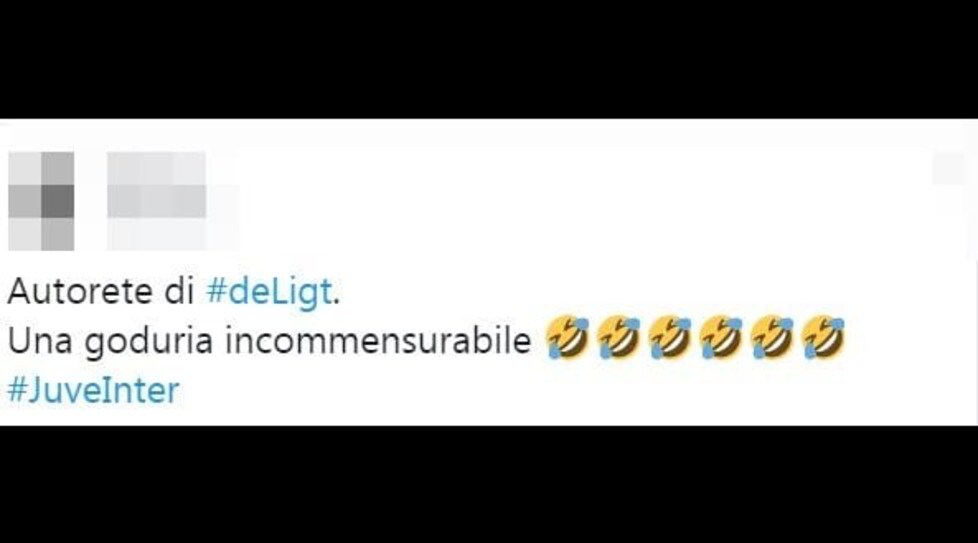The height and width of the screenshot is (543, 978).
Task: Click the last rolling-laughing emoji in the row
Action: click(x=823, y=338)
